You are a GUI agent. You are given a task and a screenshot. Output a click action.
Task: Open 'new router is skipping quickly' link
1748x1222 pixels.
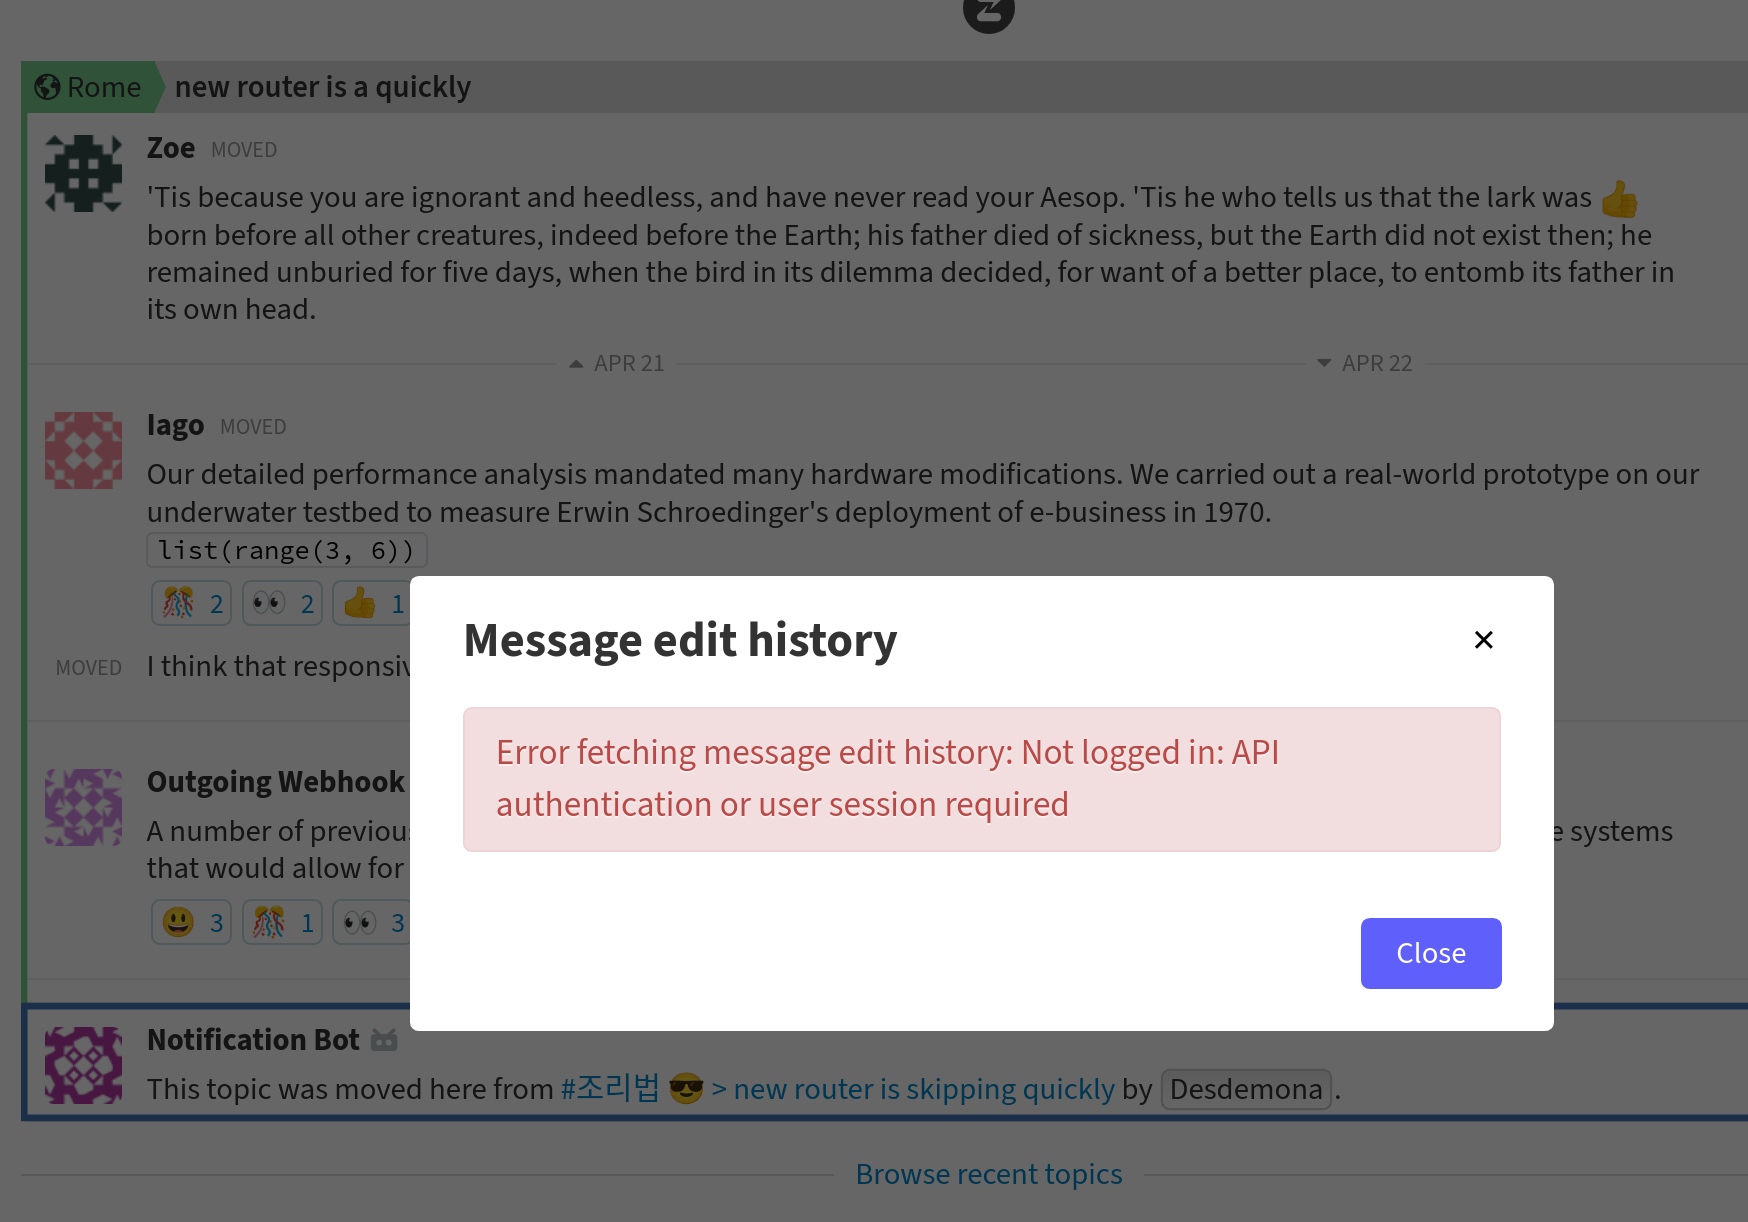pyautogui.click(x=924, y=1089)
